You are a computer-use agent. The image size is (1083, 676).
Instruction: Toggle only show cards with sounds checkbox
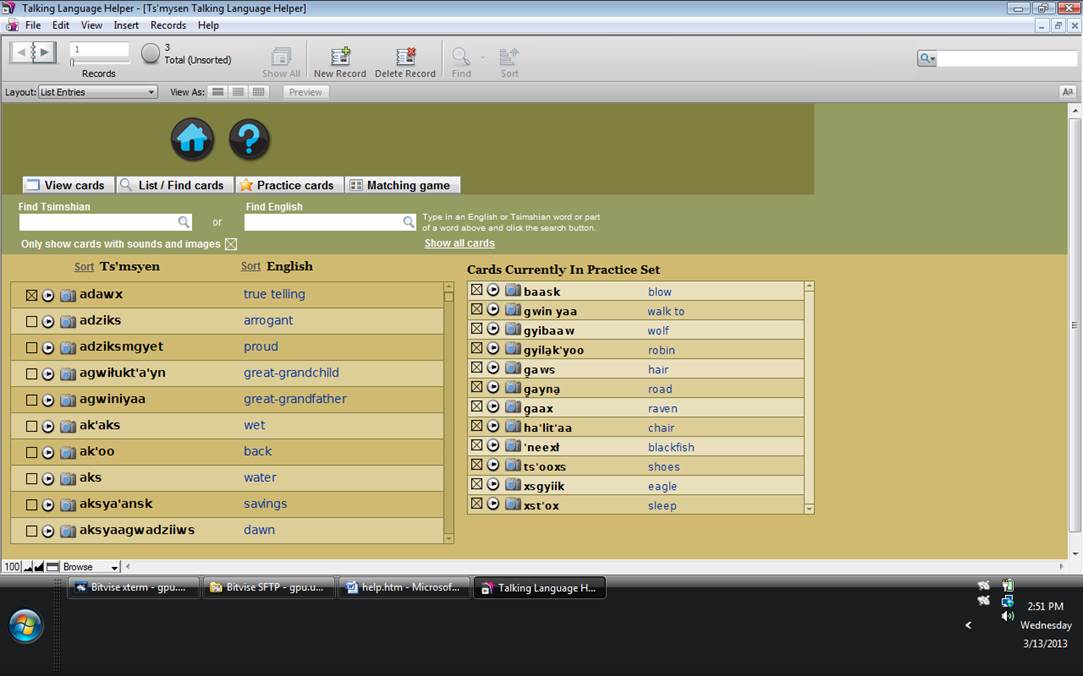click(x=231, y=244)
